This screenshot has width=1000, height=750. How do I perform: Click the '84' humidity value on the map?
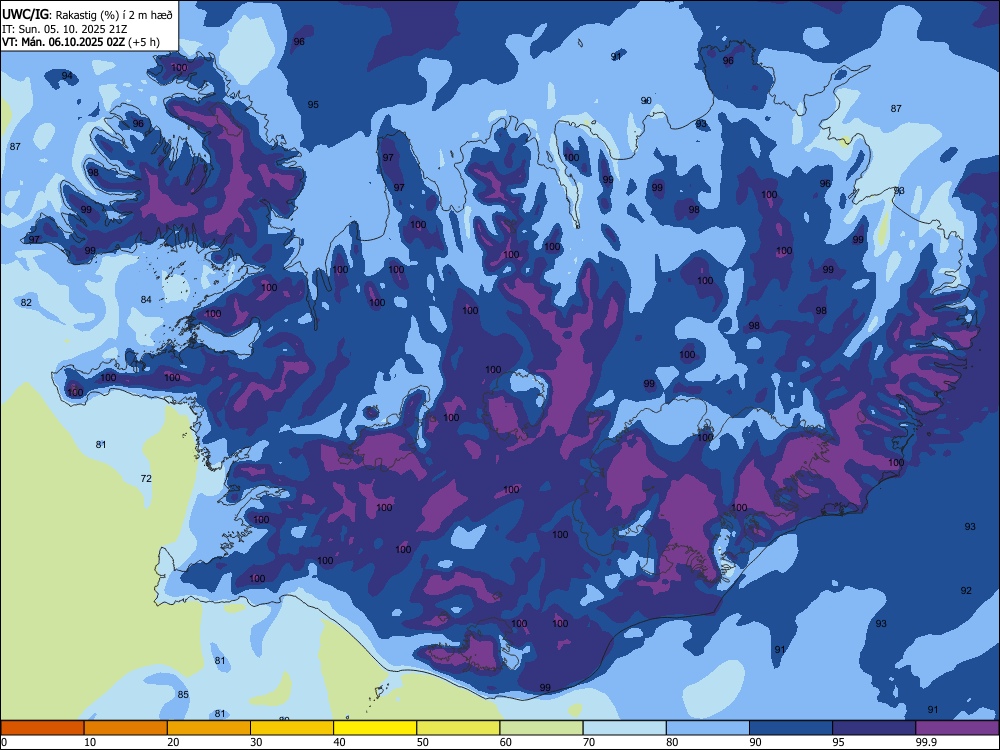146,299
